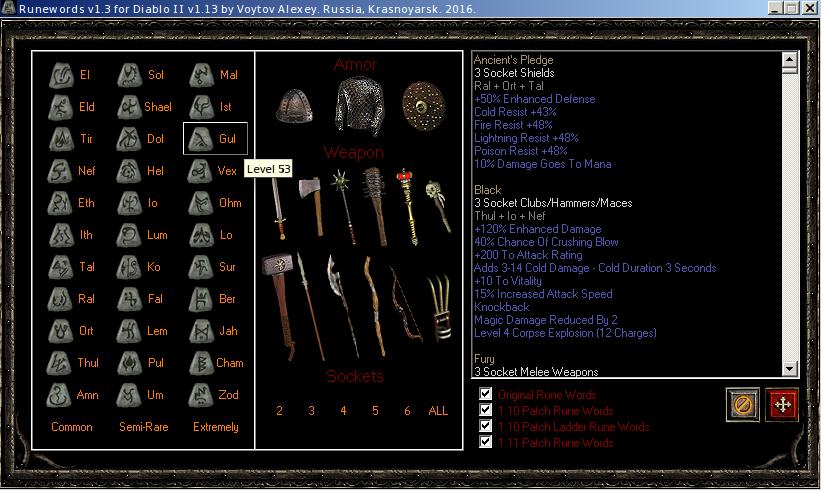Click the Vex rune stone

click(x=199, y=171)
